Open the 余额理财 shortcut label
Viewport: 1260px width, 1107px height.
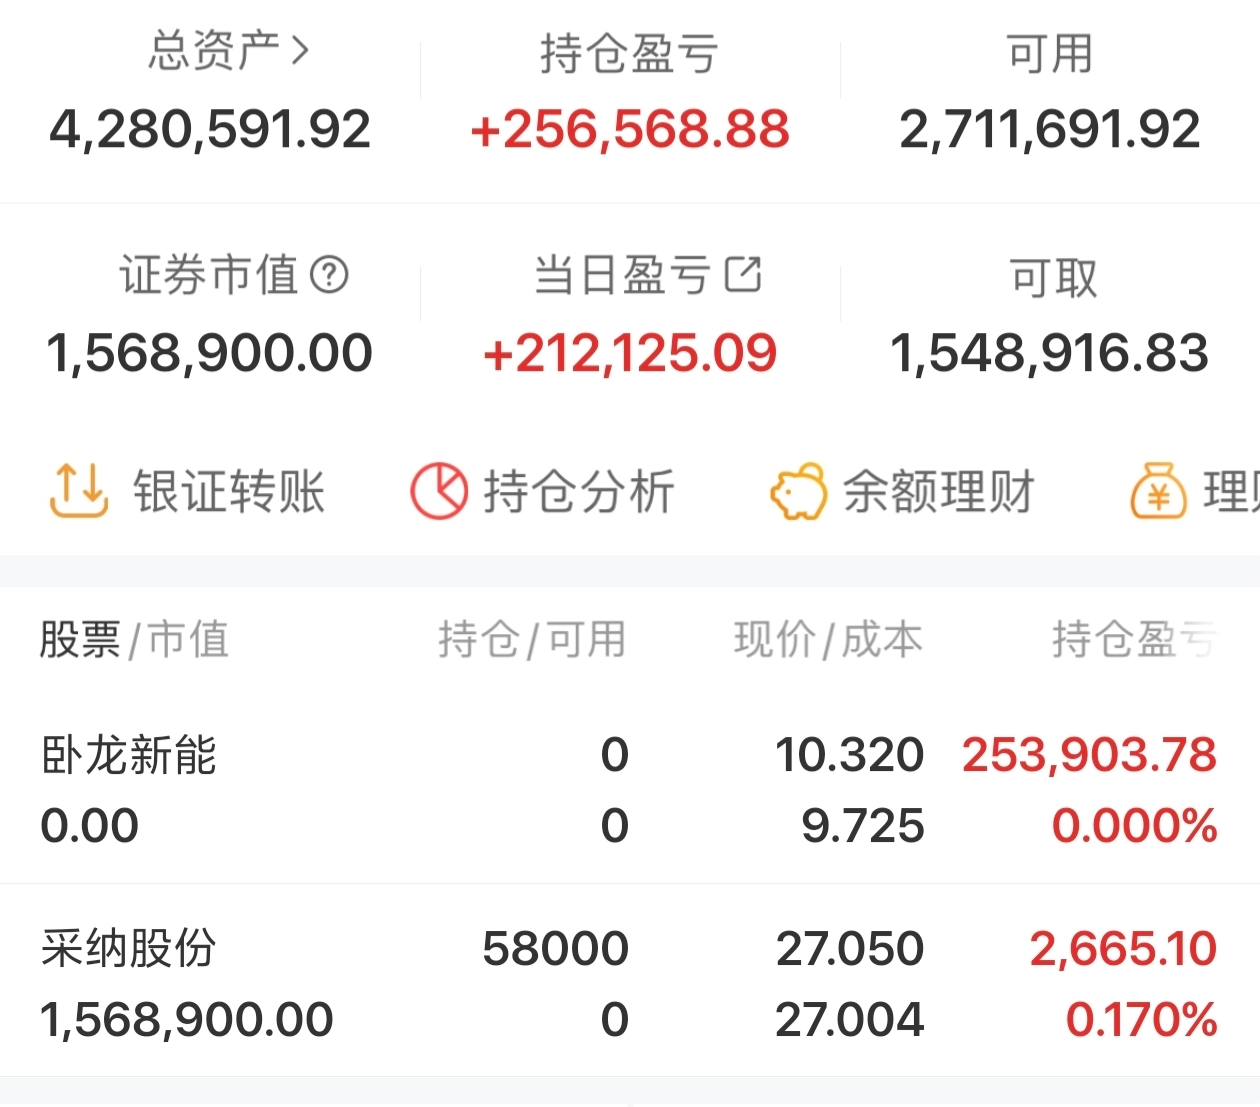938,492
